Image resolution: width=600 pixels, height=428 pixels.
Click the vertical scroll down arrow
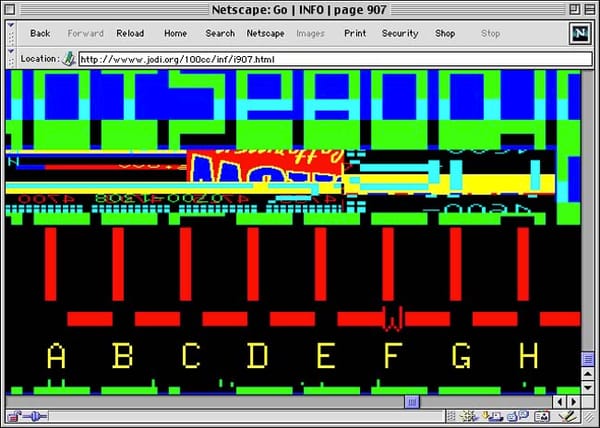[588, 387]
